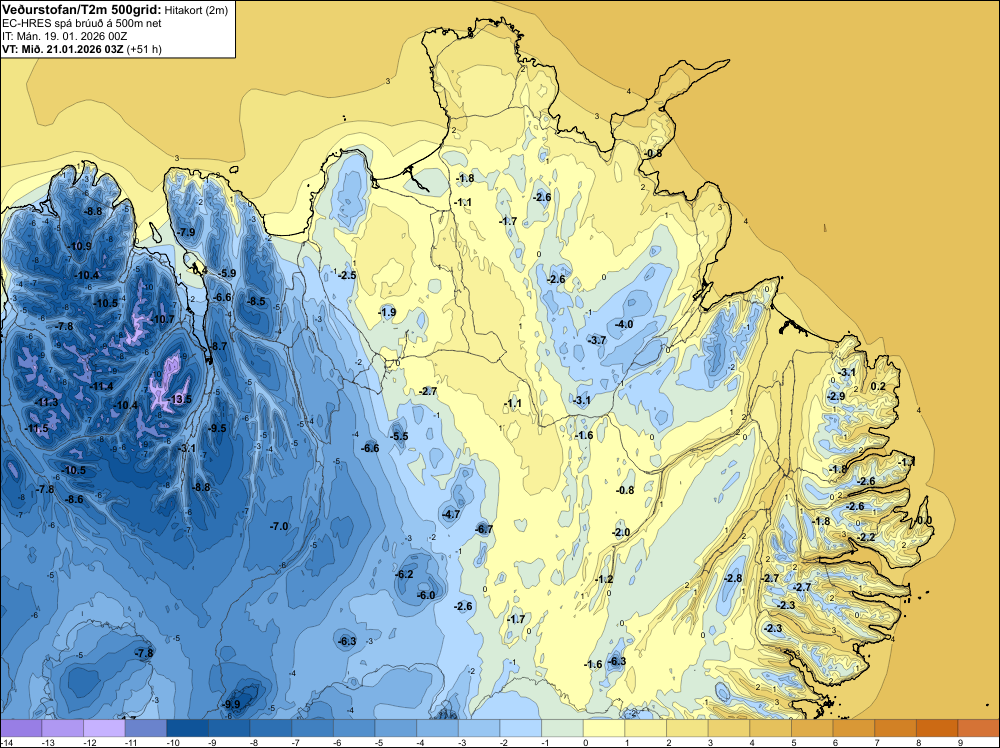Click the -10.7 temperature label
Screen dimensions: 1000x748
point(163,319)
